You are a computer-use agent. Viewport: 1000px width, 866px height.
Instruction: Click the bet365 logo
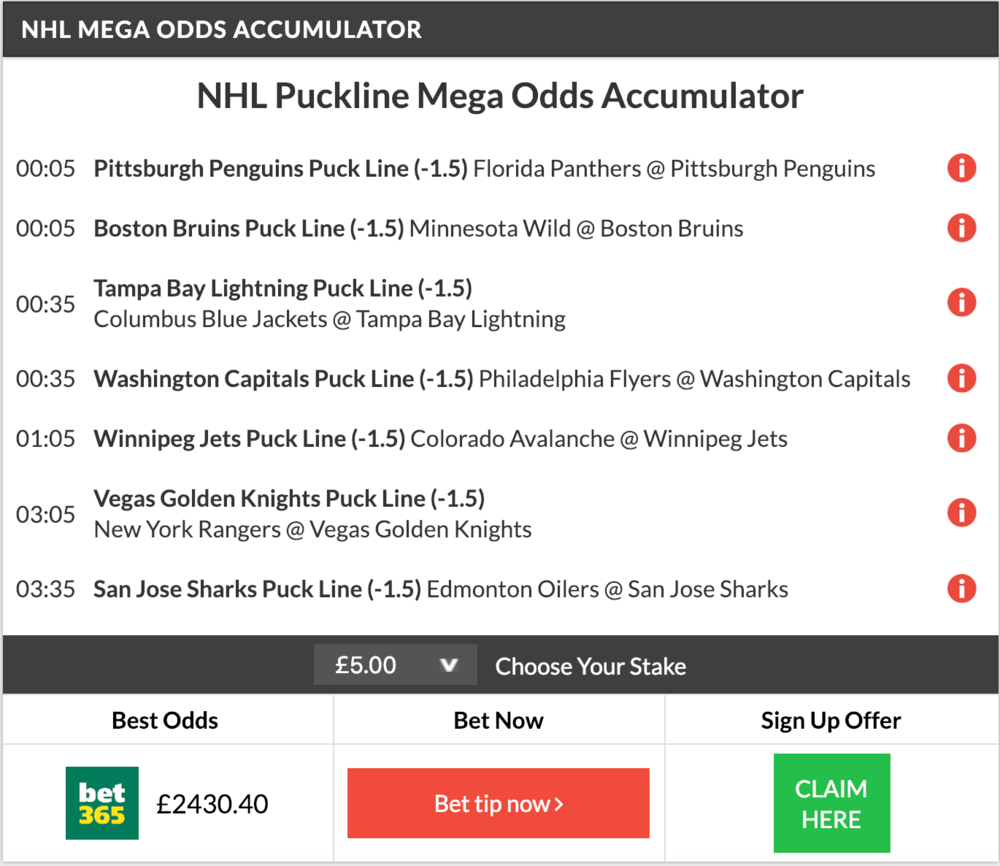(102, 803)
